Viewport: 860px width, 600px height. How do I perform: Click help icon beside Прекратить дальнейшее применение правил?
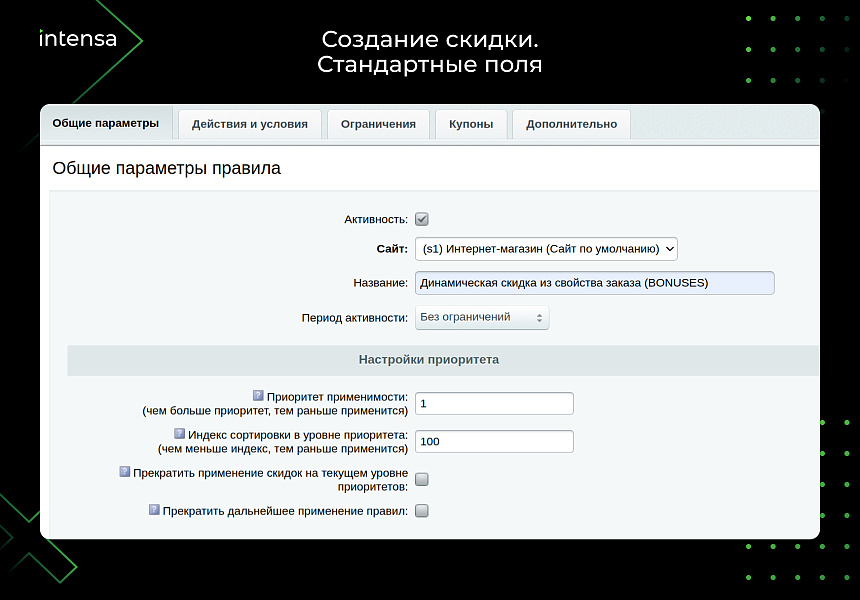point(154,509)
